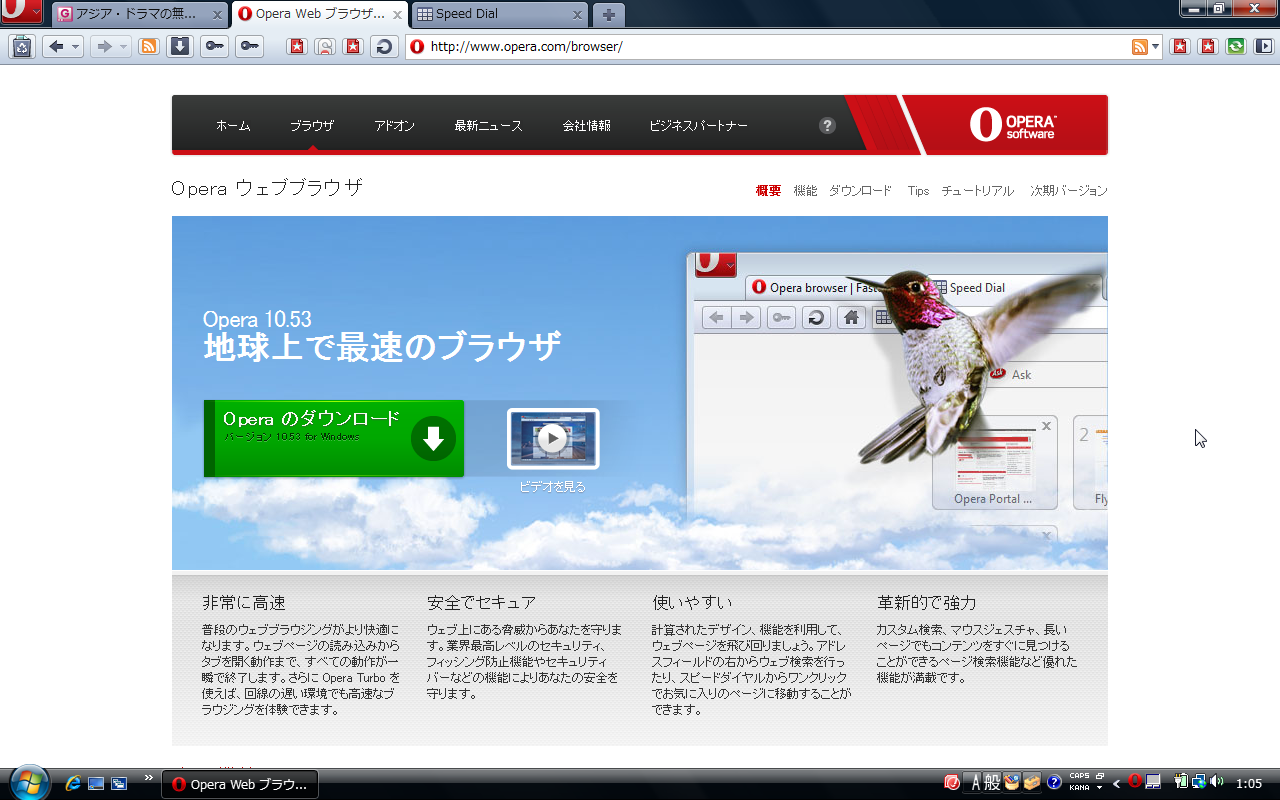Click the 概要 link

pos(768,191)
